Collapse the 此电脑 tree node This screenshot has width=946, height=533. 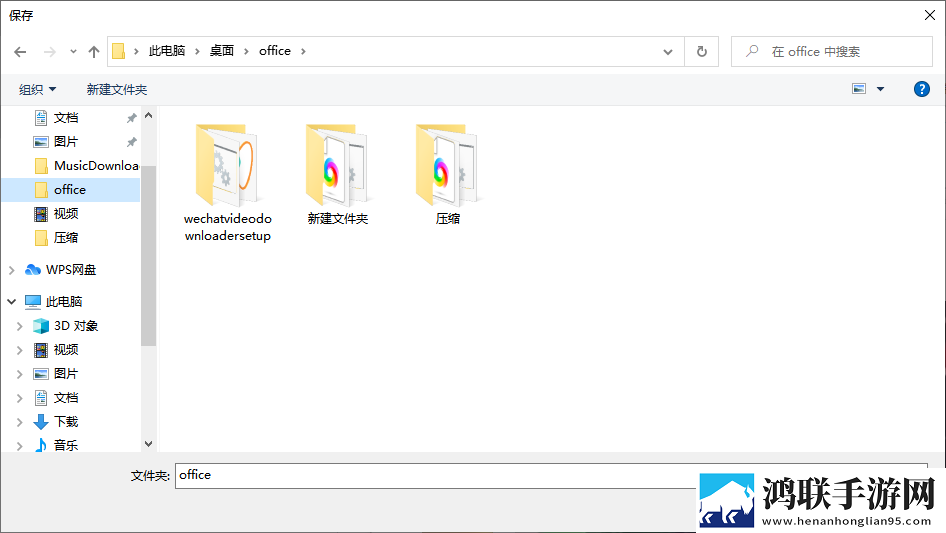coord(11,301)
